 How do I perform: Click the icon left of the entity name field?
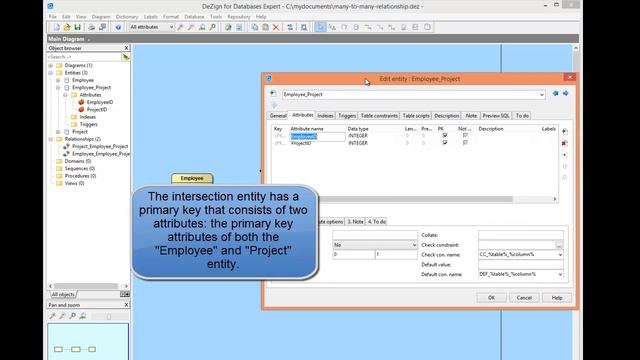click(x=273, y=94)
